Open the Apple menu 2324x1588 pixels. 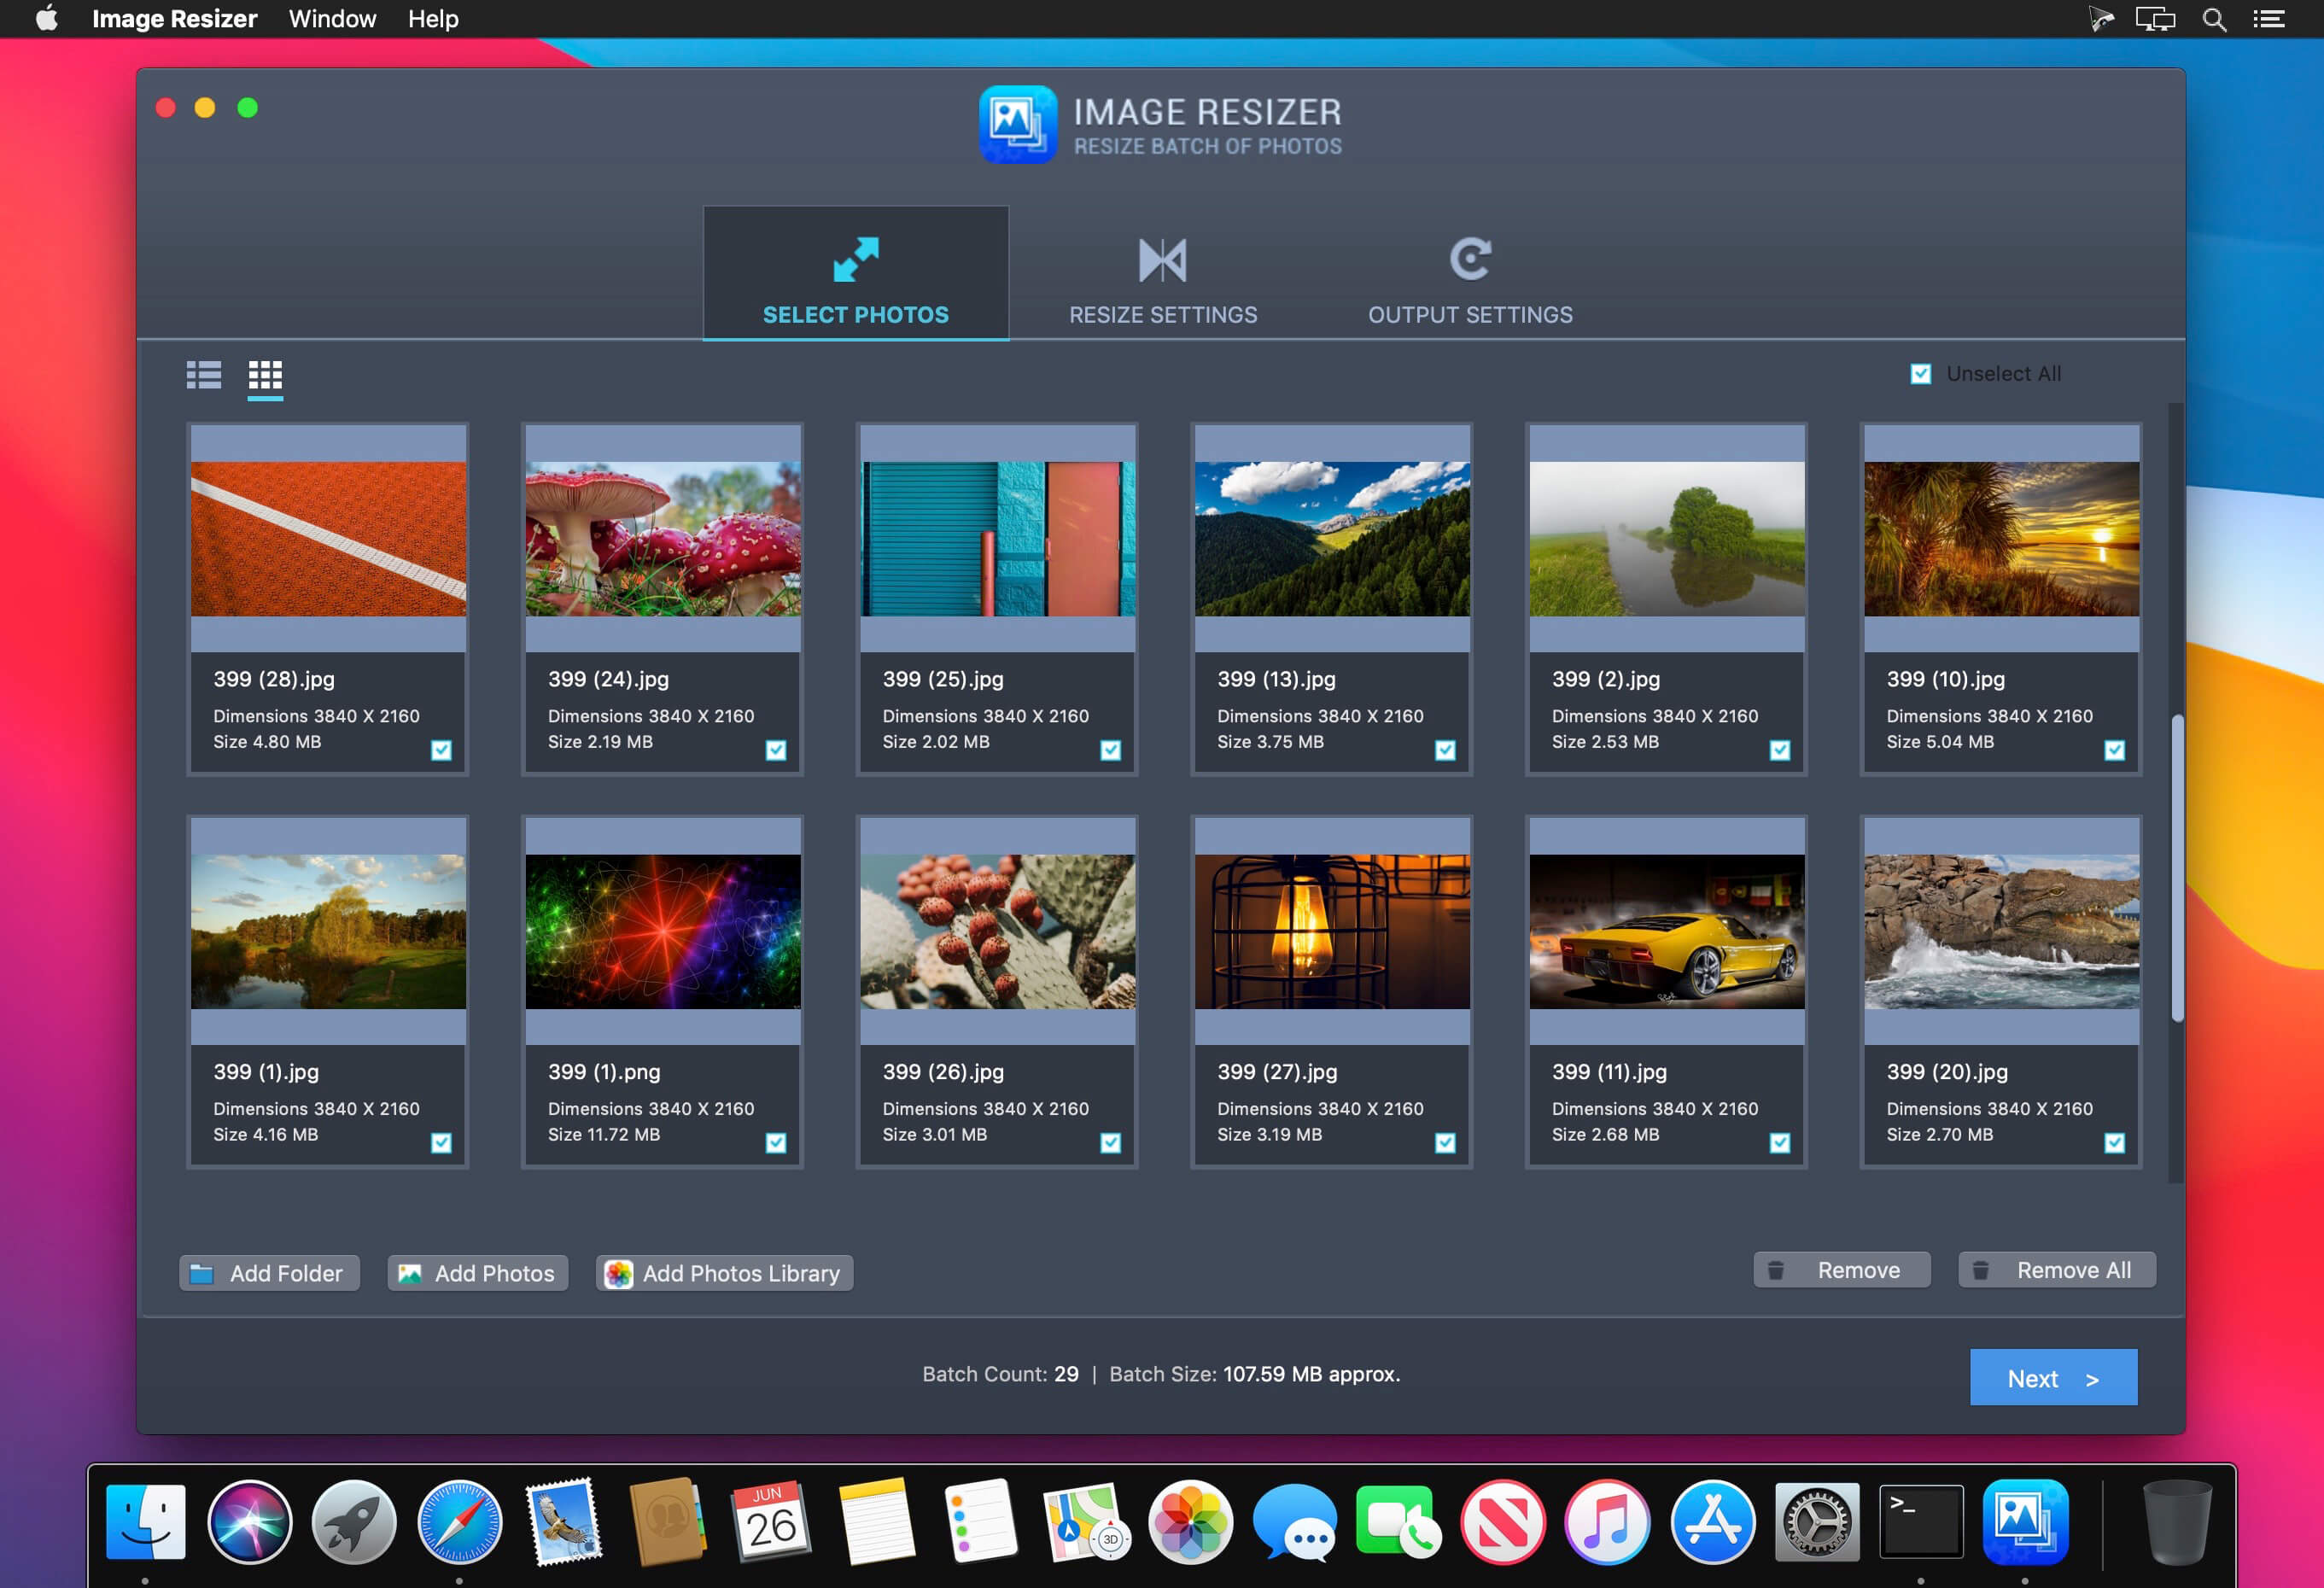[47, 19]
